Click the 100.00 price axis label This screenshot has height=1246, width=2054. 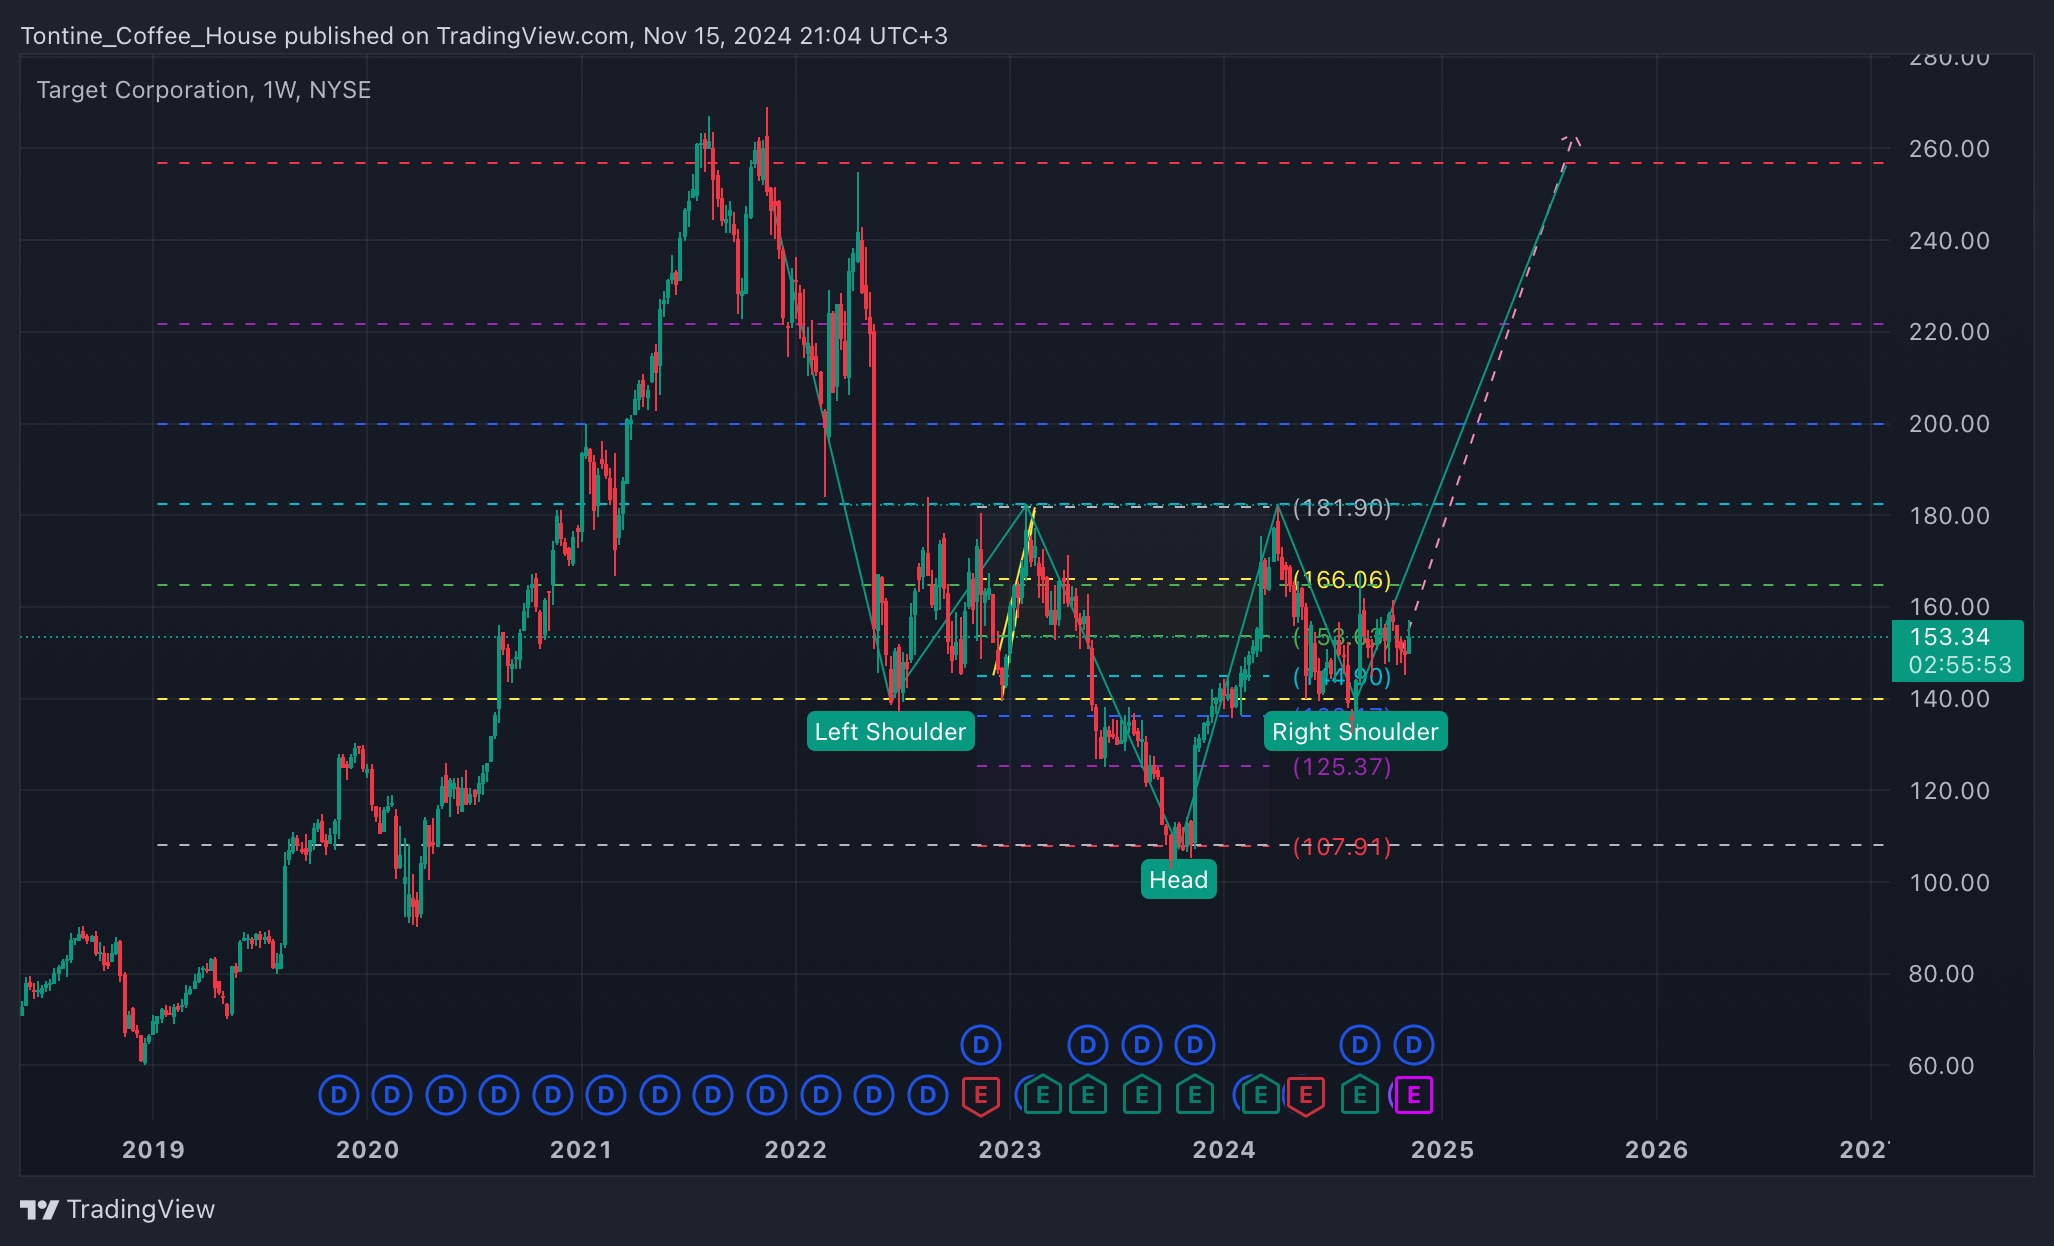coord(1949,883)
